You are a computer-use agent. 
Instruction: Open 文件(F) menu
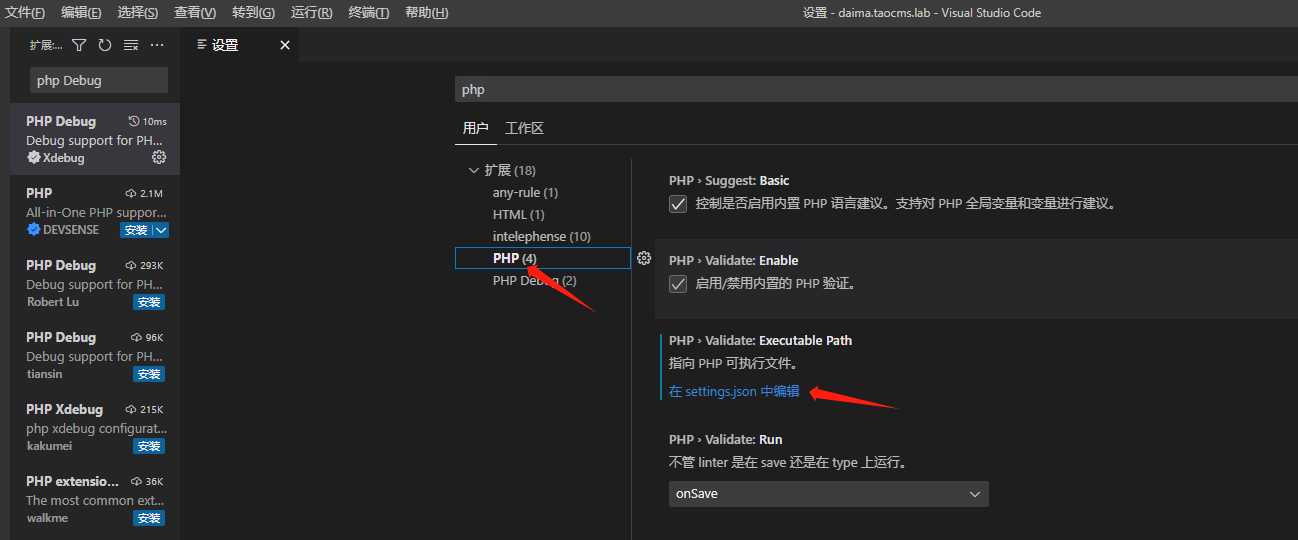25,13
